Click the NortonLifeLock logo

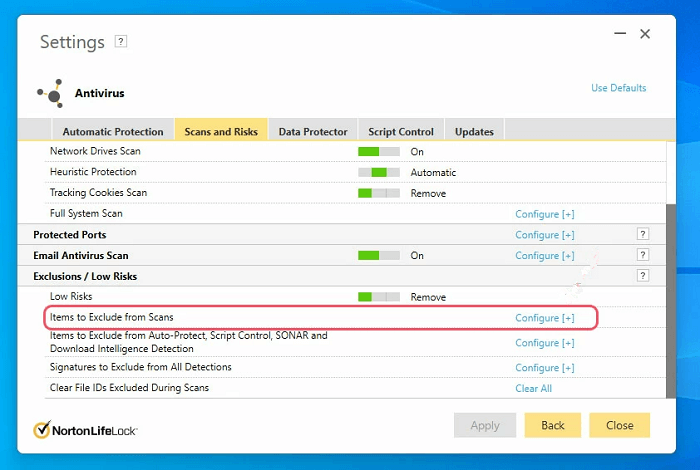coord(85,430)
